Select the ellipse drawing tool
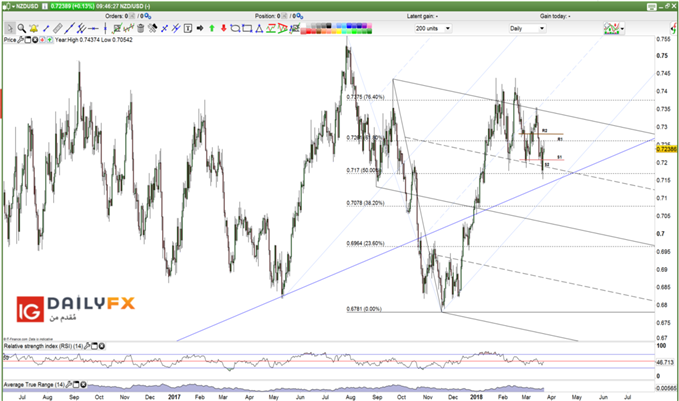The image size is (679, 401). tap(235, 29)
